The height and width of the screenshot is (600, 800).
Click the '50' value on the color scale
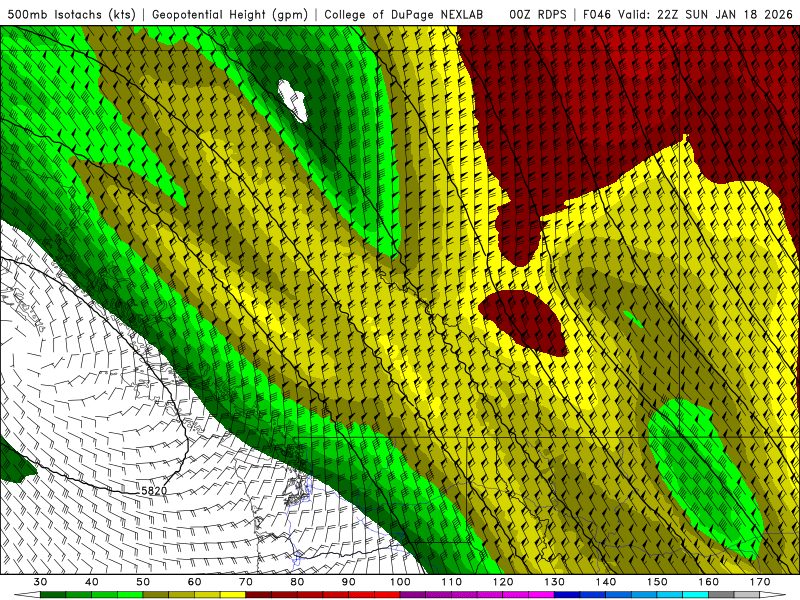click(x=143, y=582)
